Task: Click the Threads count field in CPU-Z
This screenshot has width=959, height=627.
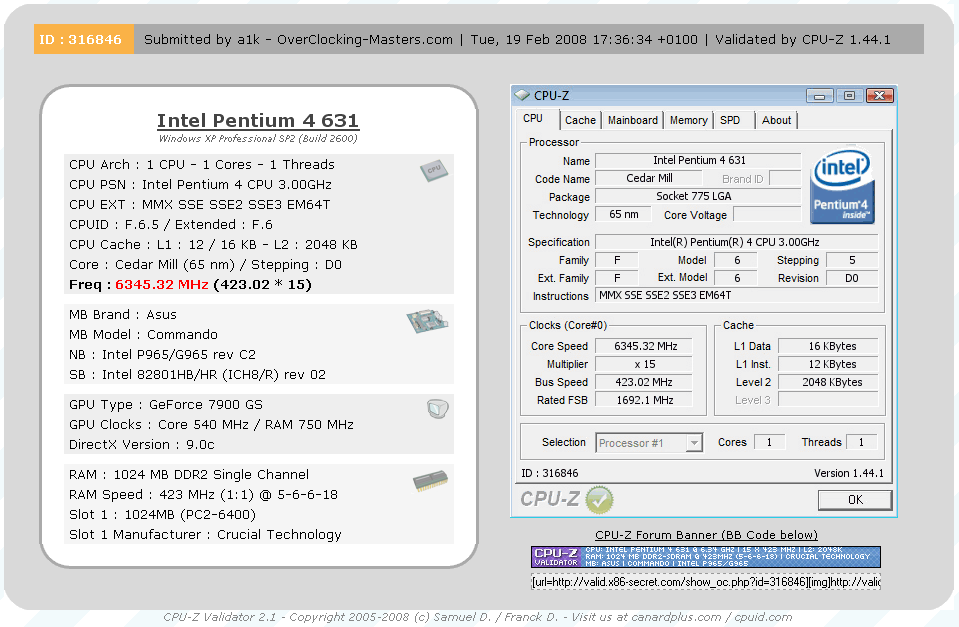Action: tap(862, 442)
